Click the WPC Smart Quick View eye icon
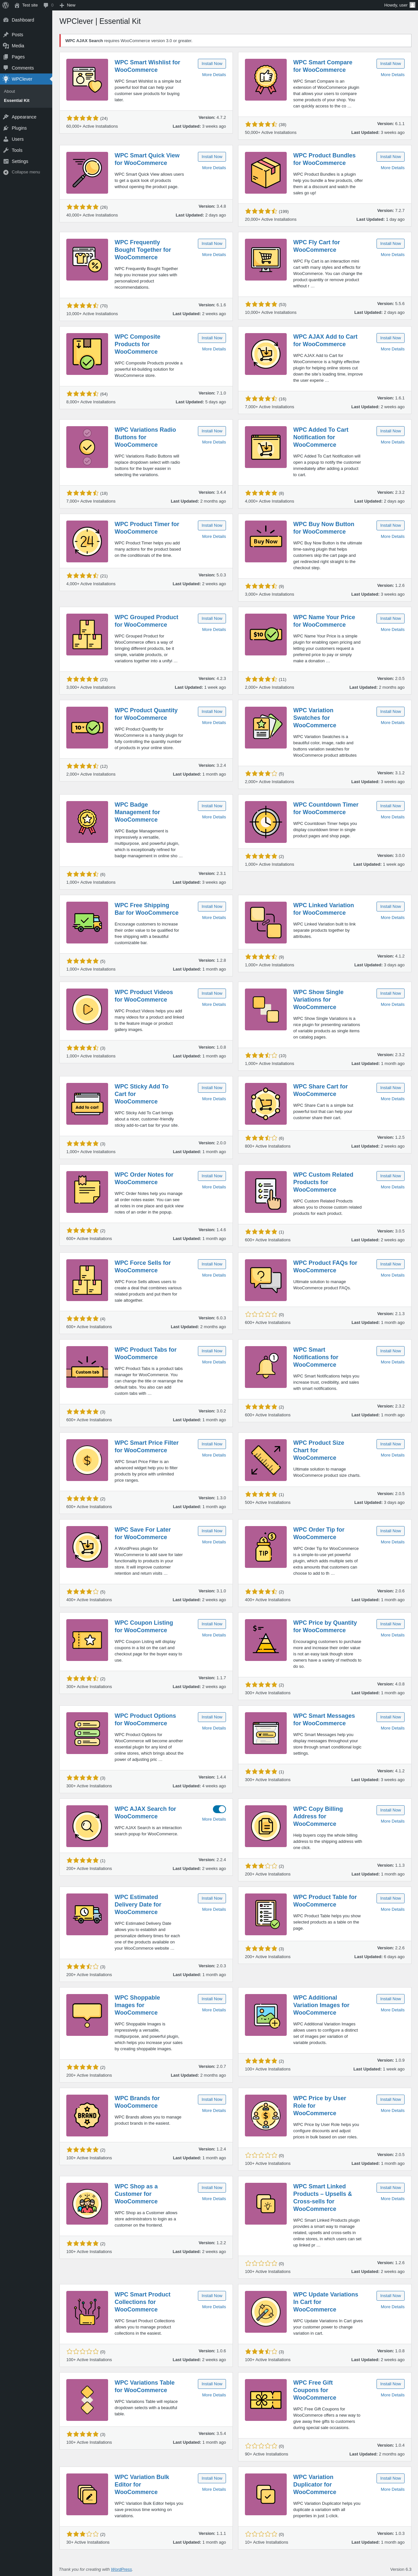Viewport: 418px width, 2576px height. point(87,173)
